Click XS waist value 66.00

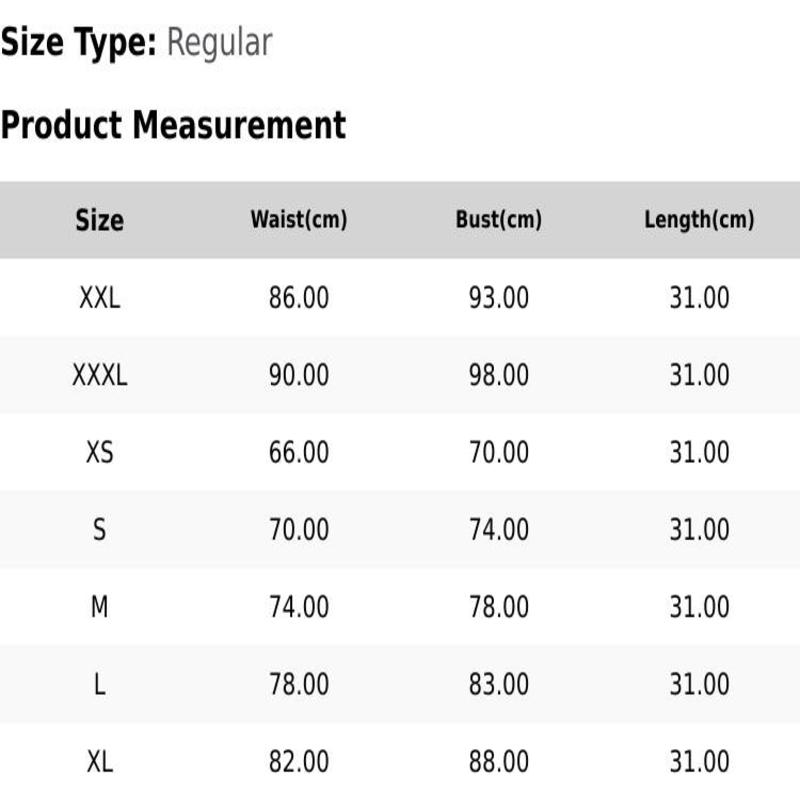[x=299, y=453]
